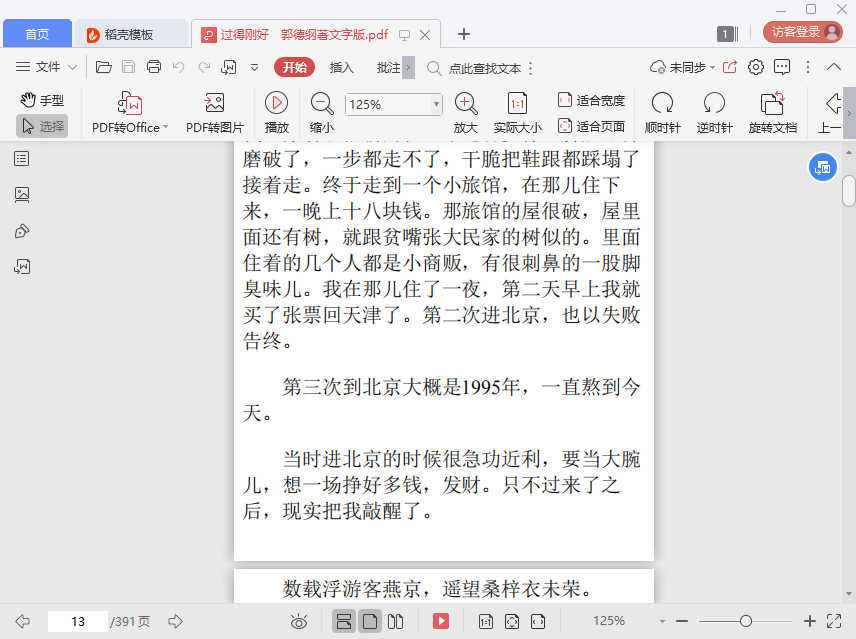Expand more ribbon tabs arrow
Image resolution: width=856 pixels, height=639 pixels.
point(408,68)
